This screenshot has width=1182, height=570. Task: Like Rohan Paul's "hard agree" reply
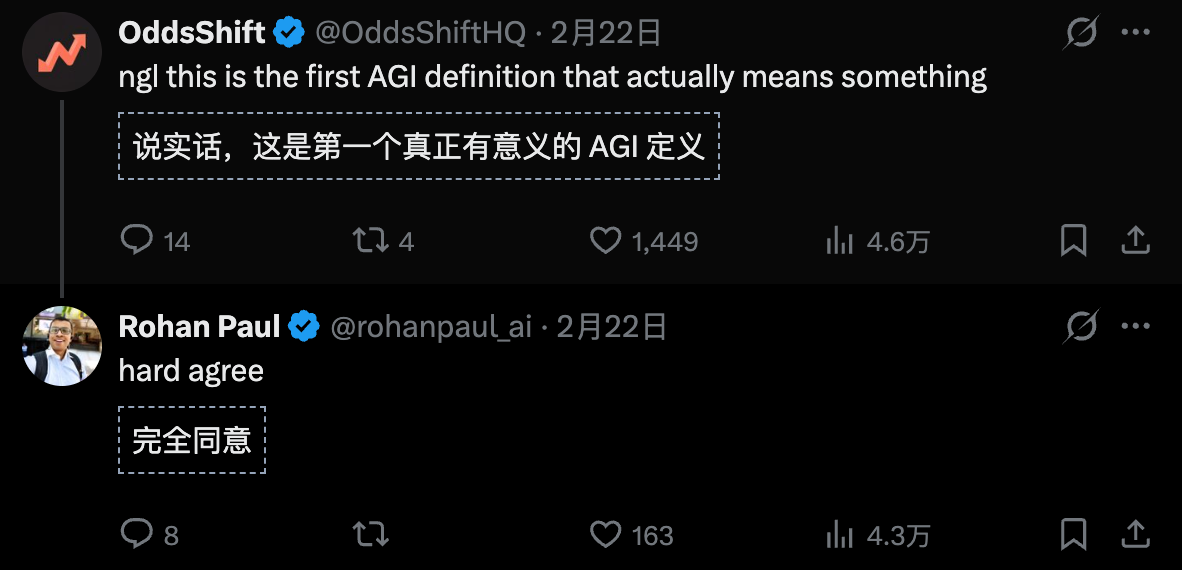click(x=606, y=534)
